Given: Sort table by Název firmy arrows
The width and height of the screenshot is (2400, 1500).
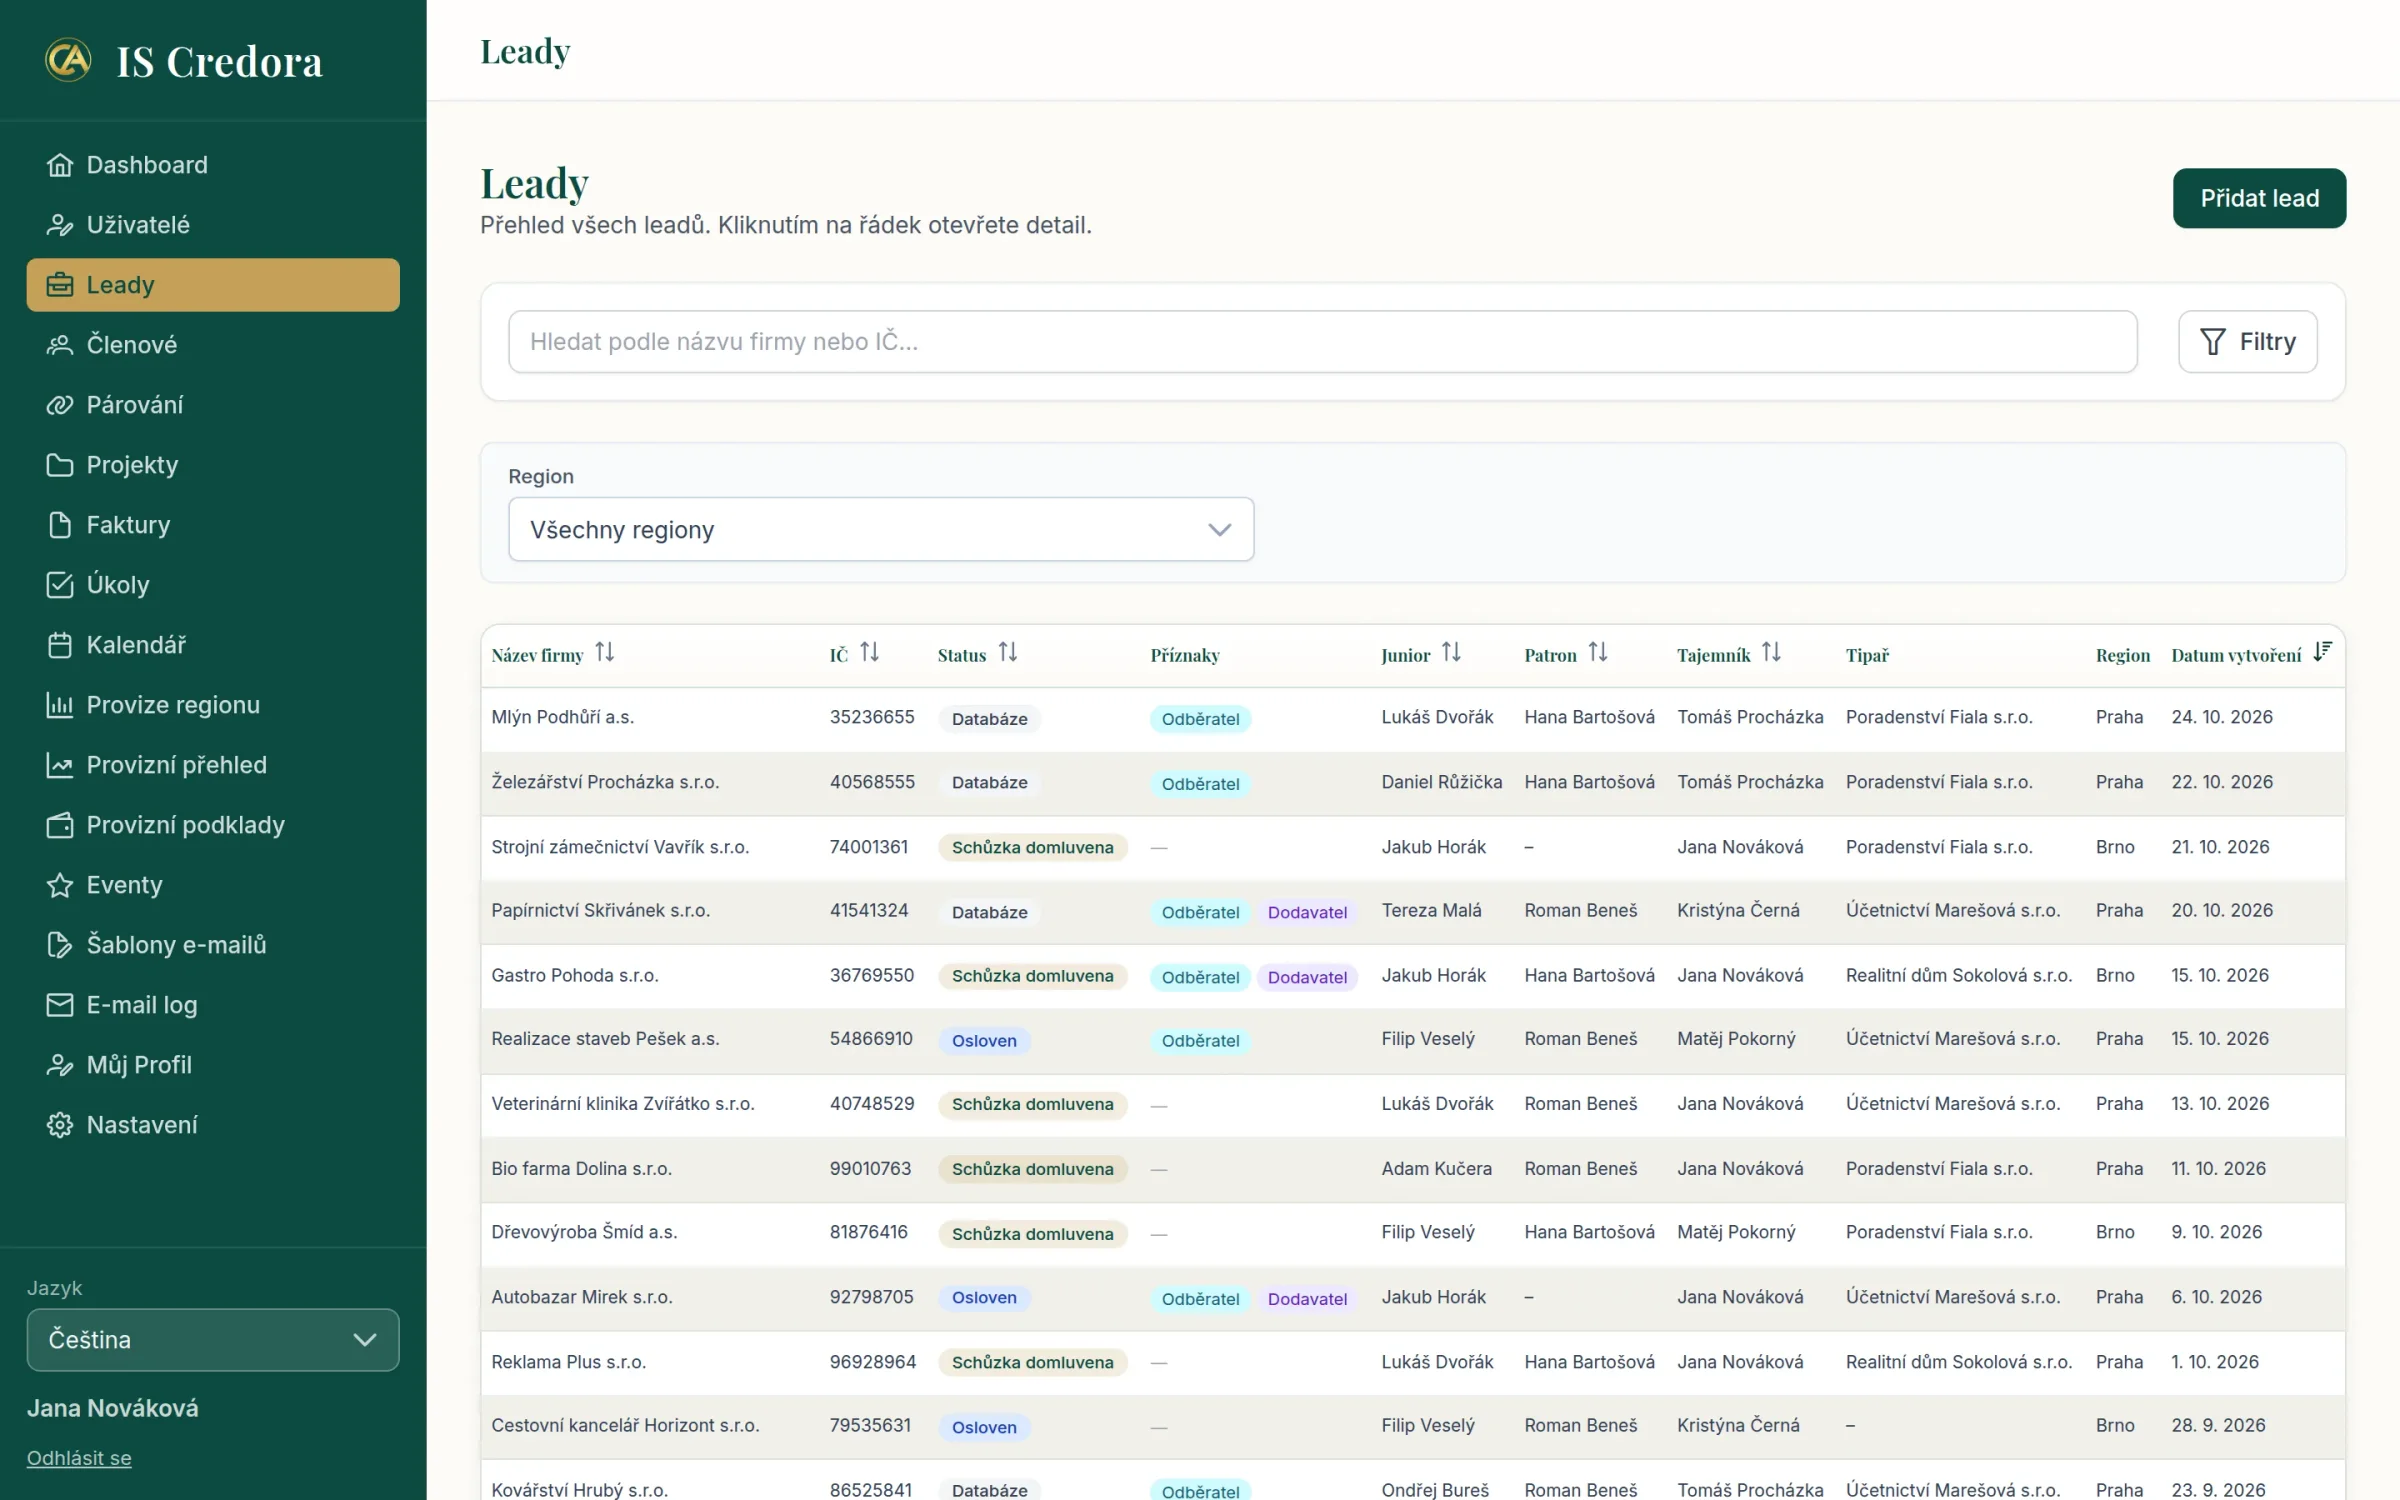Looking at the screenshot, I should [604, 653].
